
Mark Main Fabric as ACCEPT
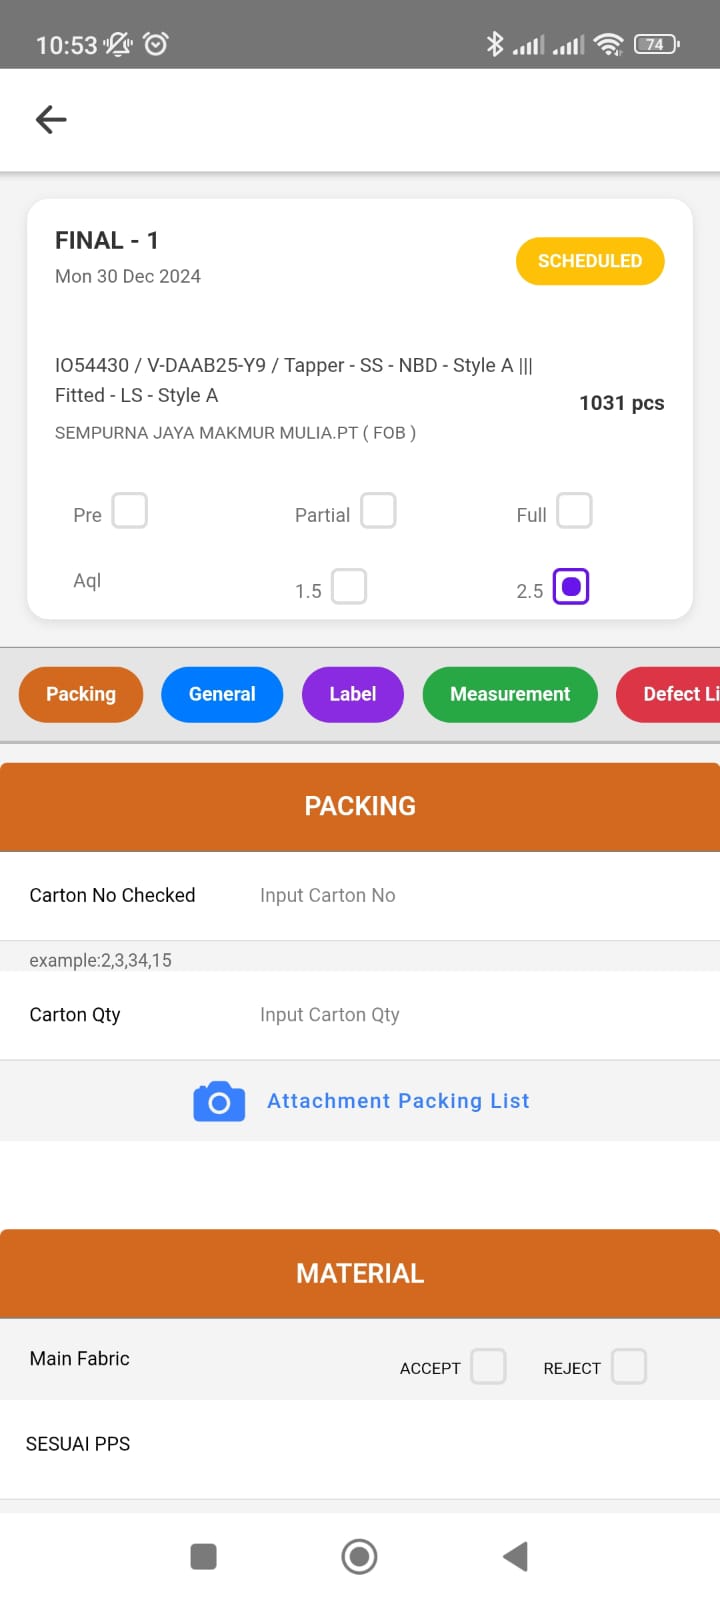click(x=488, y=1366)
